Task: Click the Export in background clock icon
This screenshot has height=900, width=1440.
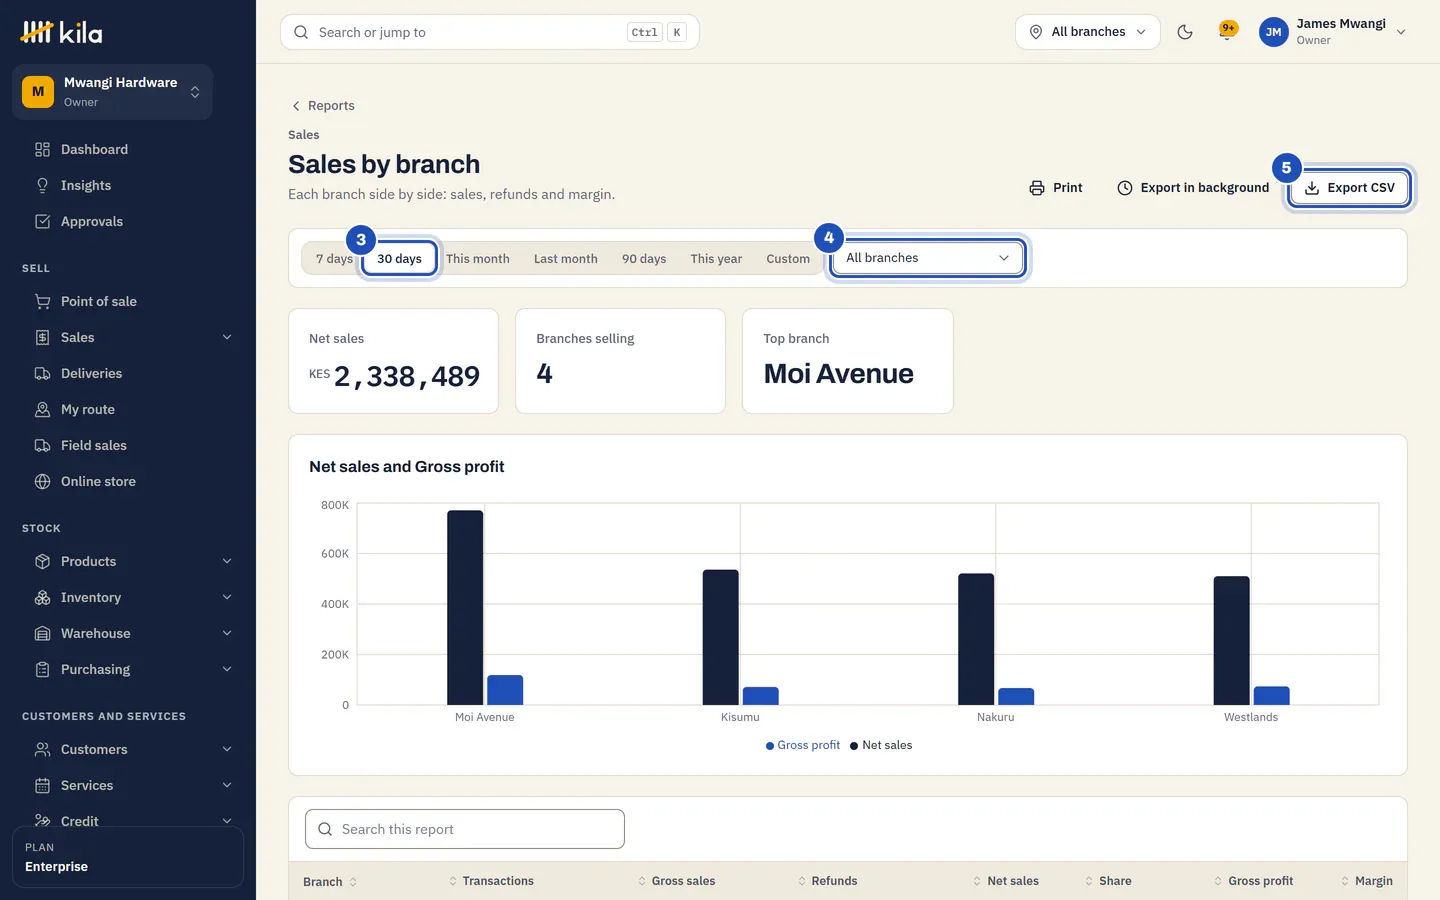Action: tap(1125, 188)
